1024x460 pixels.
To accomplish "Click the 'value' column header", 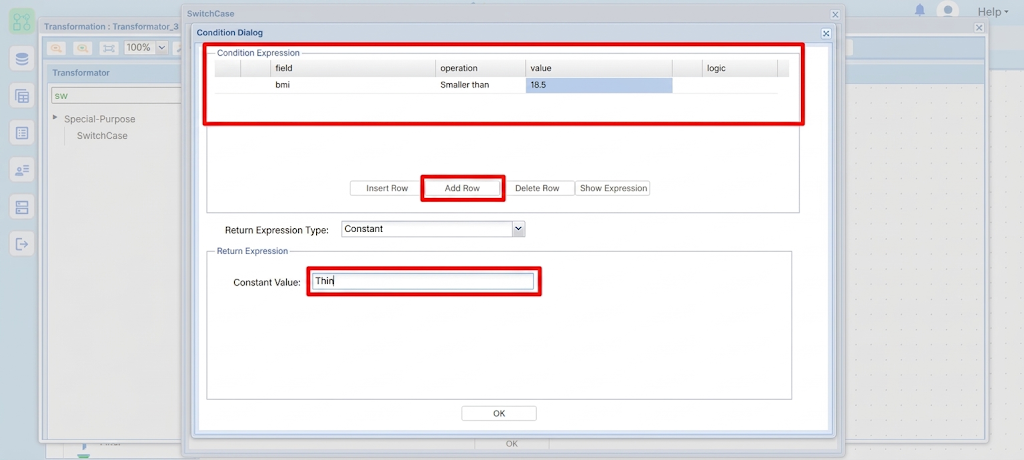I will click(x=599, y=68).
